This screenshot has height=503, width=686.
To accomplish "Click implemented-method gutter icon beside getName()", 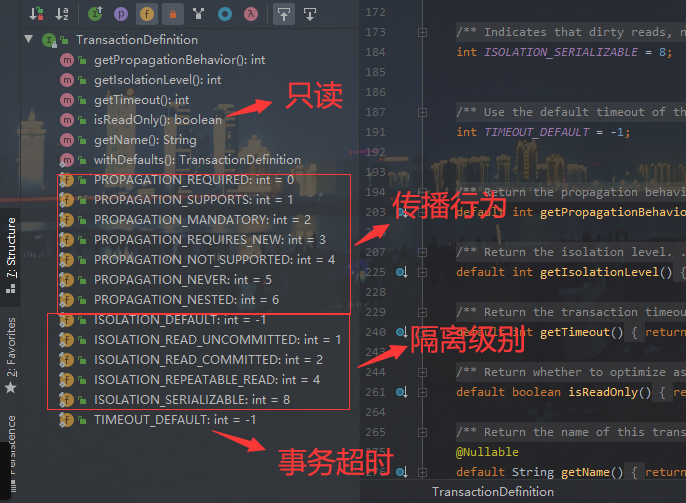I will click(x=402, y=472).
